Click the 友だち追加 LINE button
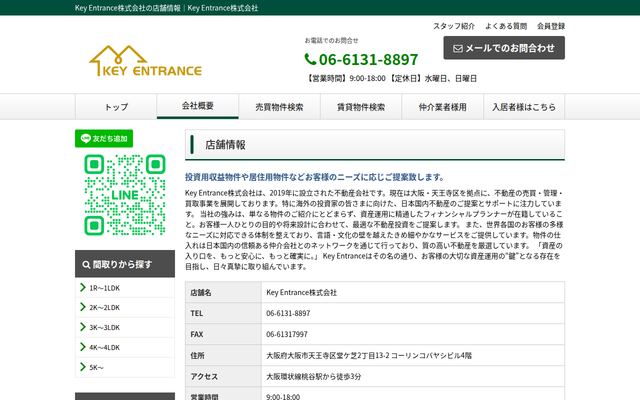This screenshot has height=400, width=640. 104,138
